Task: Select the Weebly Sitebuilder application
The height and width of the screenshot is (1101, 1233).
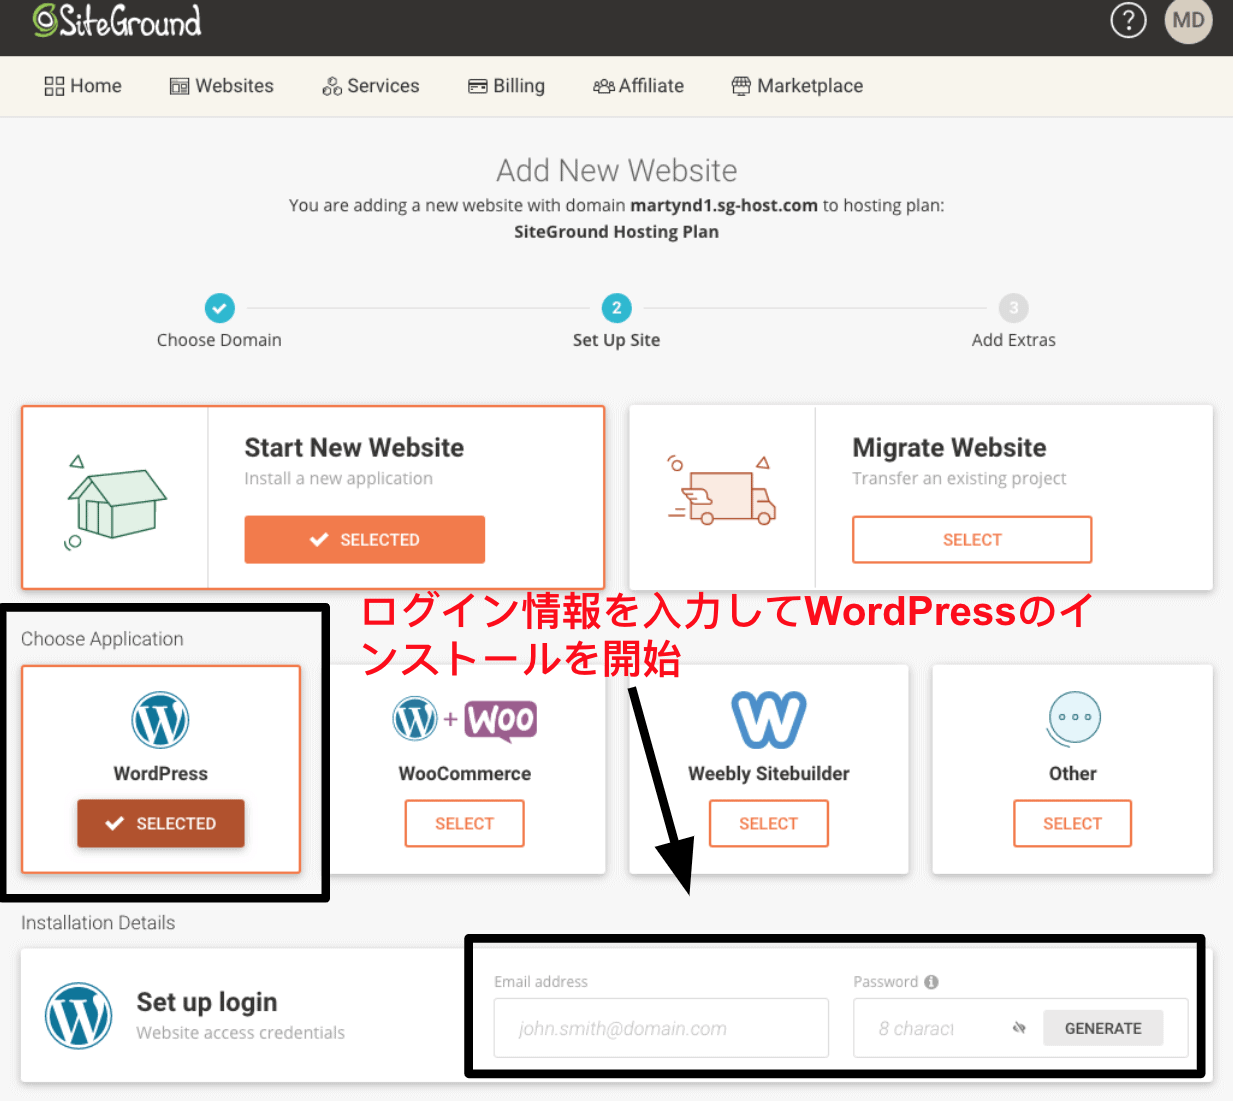Action: [768, 823]
